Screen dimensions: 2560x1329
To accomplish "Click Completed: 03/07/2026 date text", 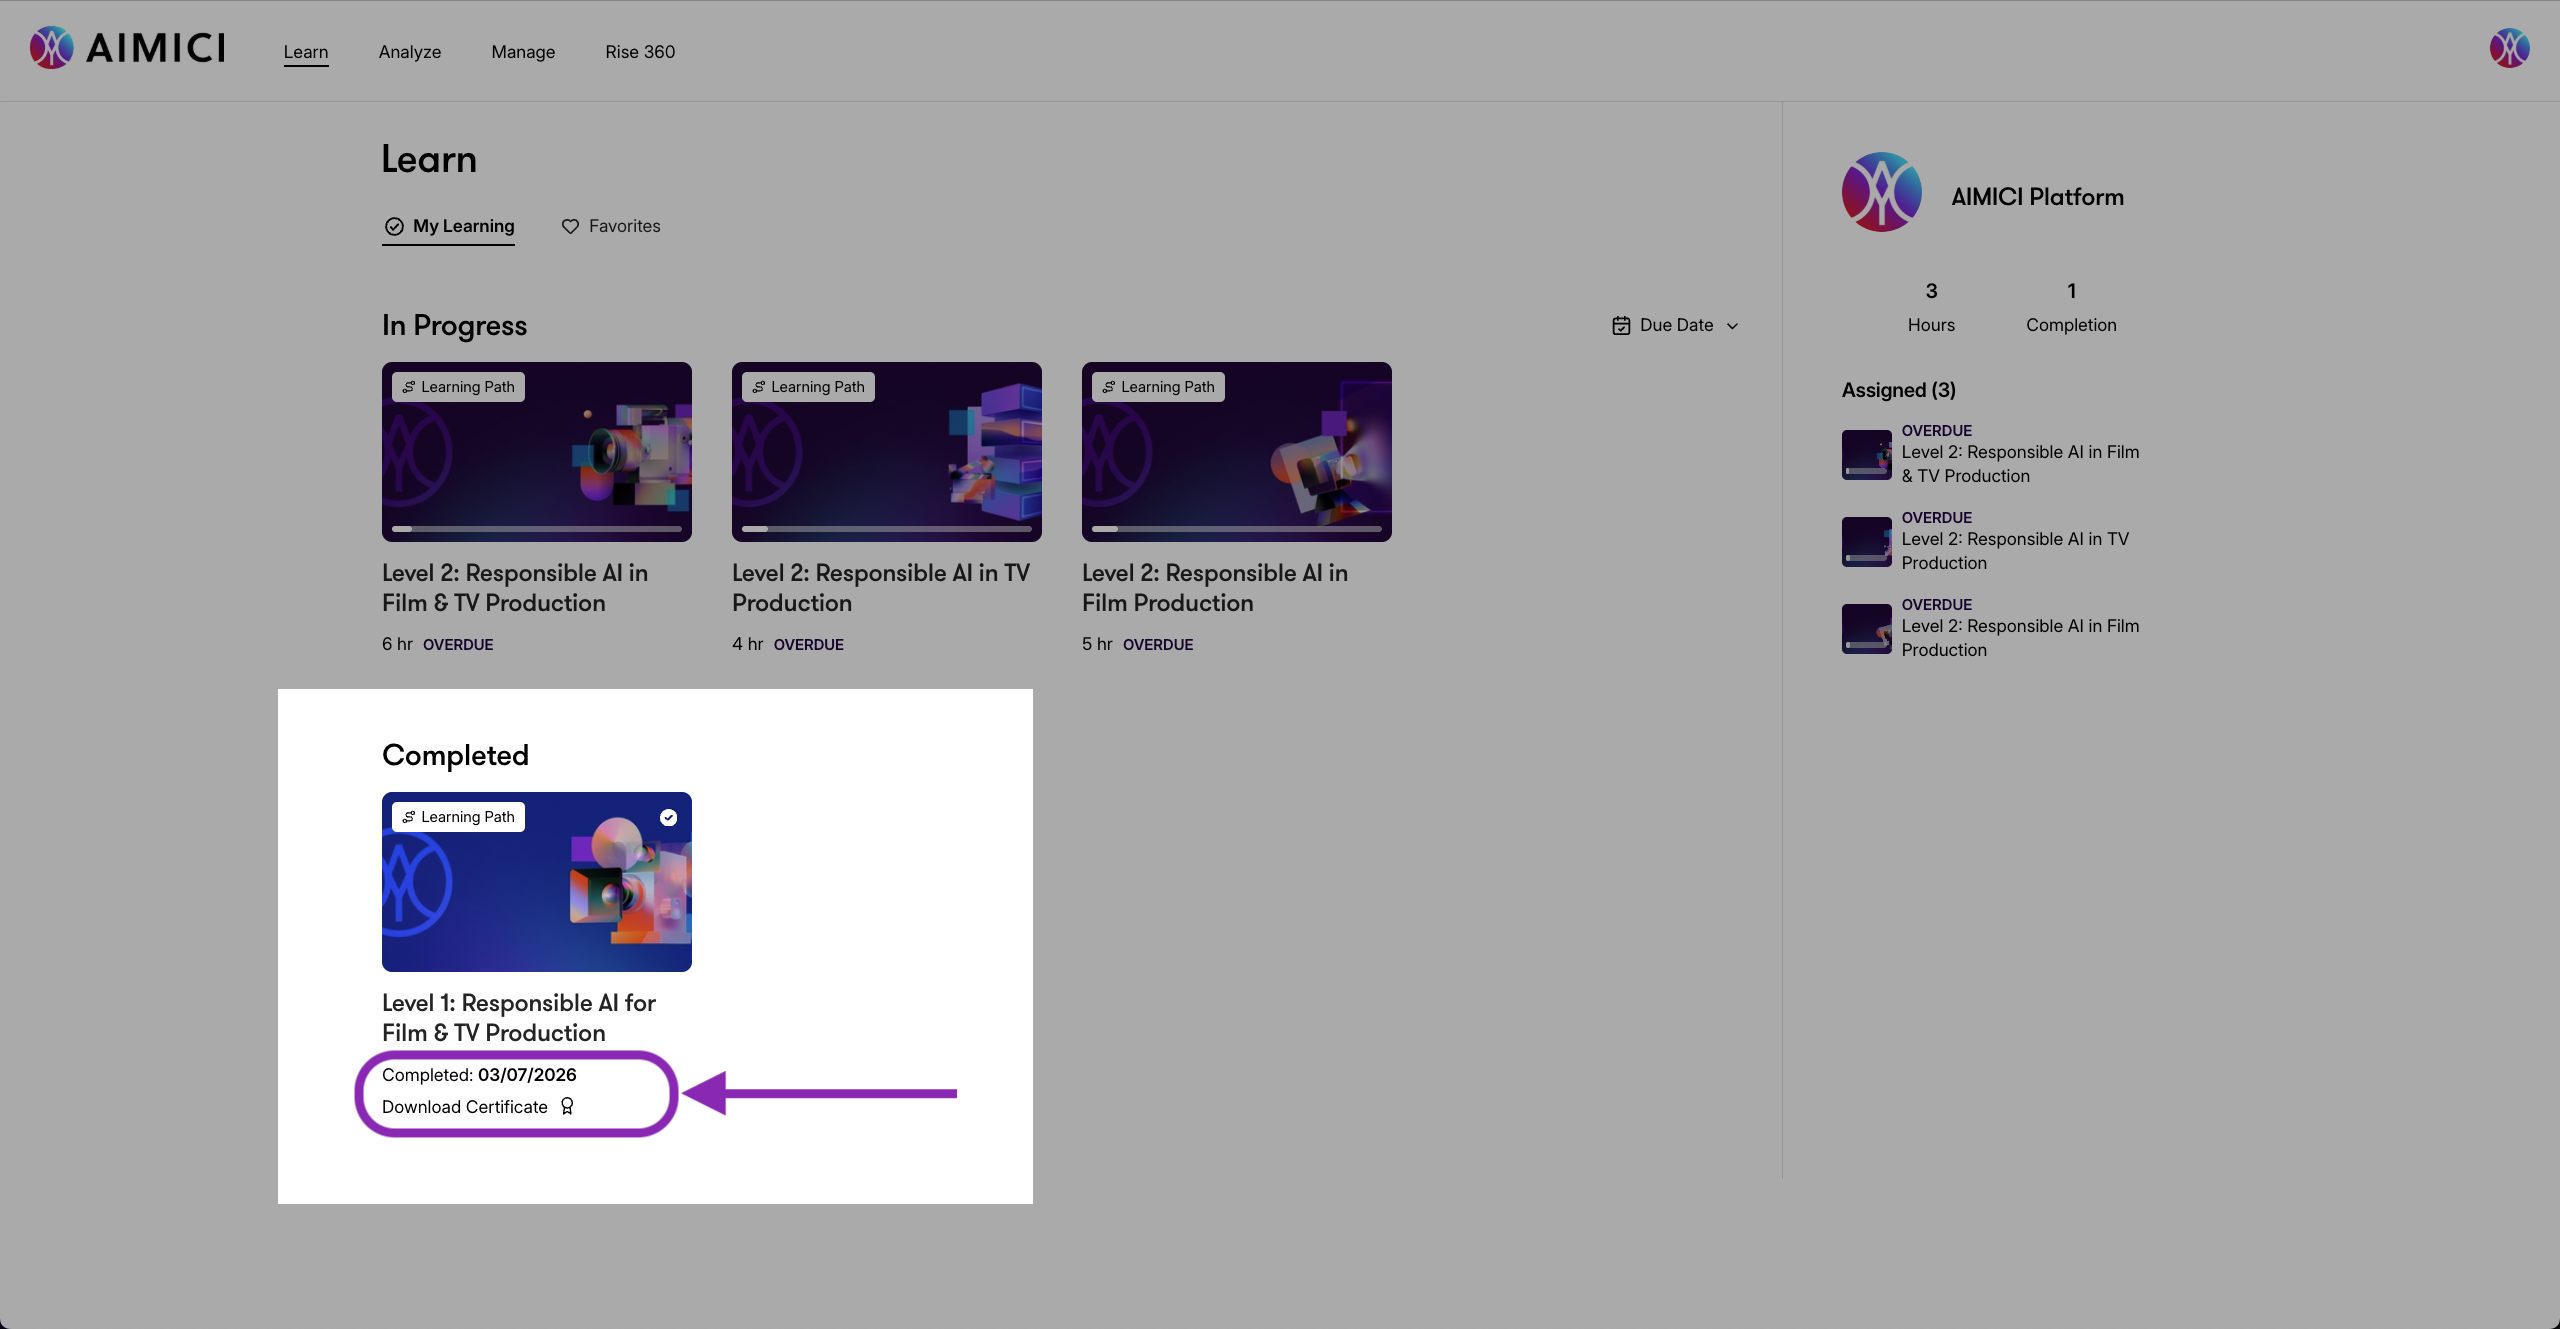I will 480,1075.
